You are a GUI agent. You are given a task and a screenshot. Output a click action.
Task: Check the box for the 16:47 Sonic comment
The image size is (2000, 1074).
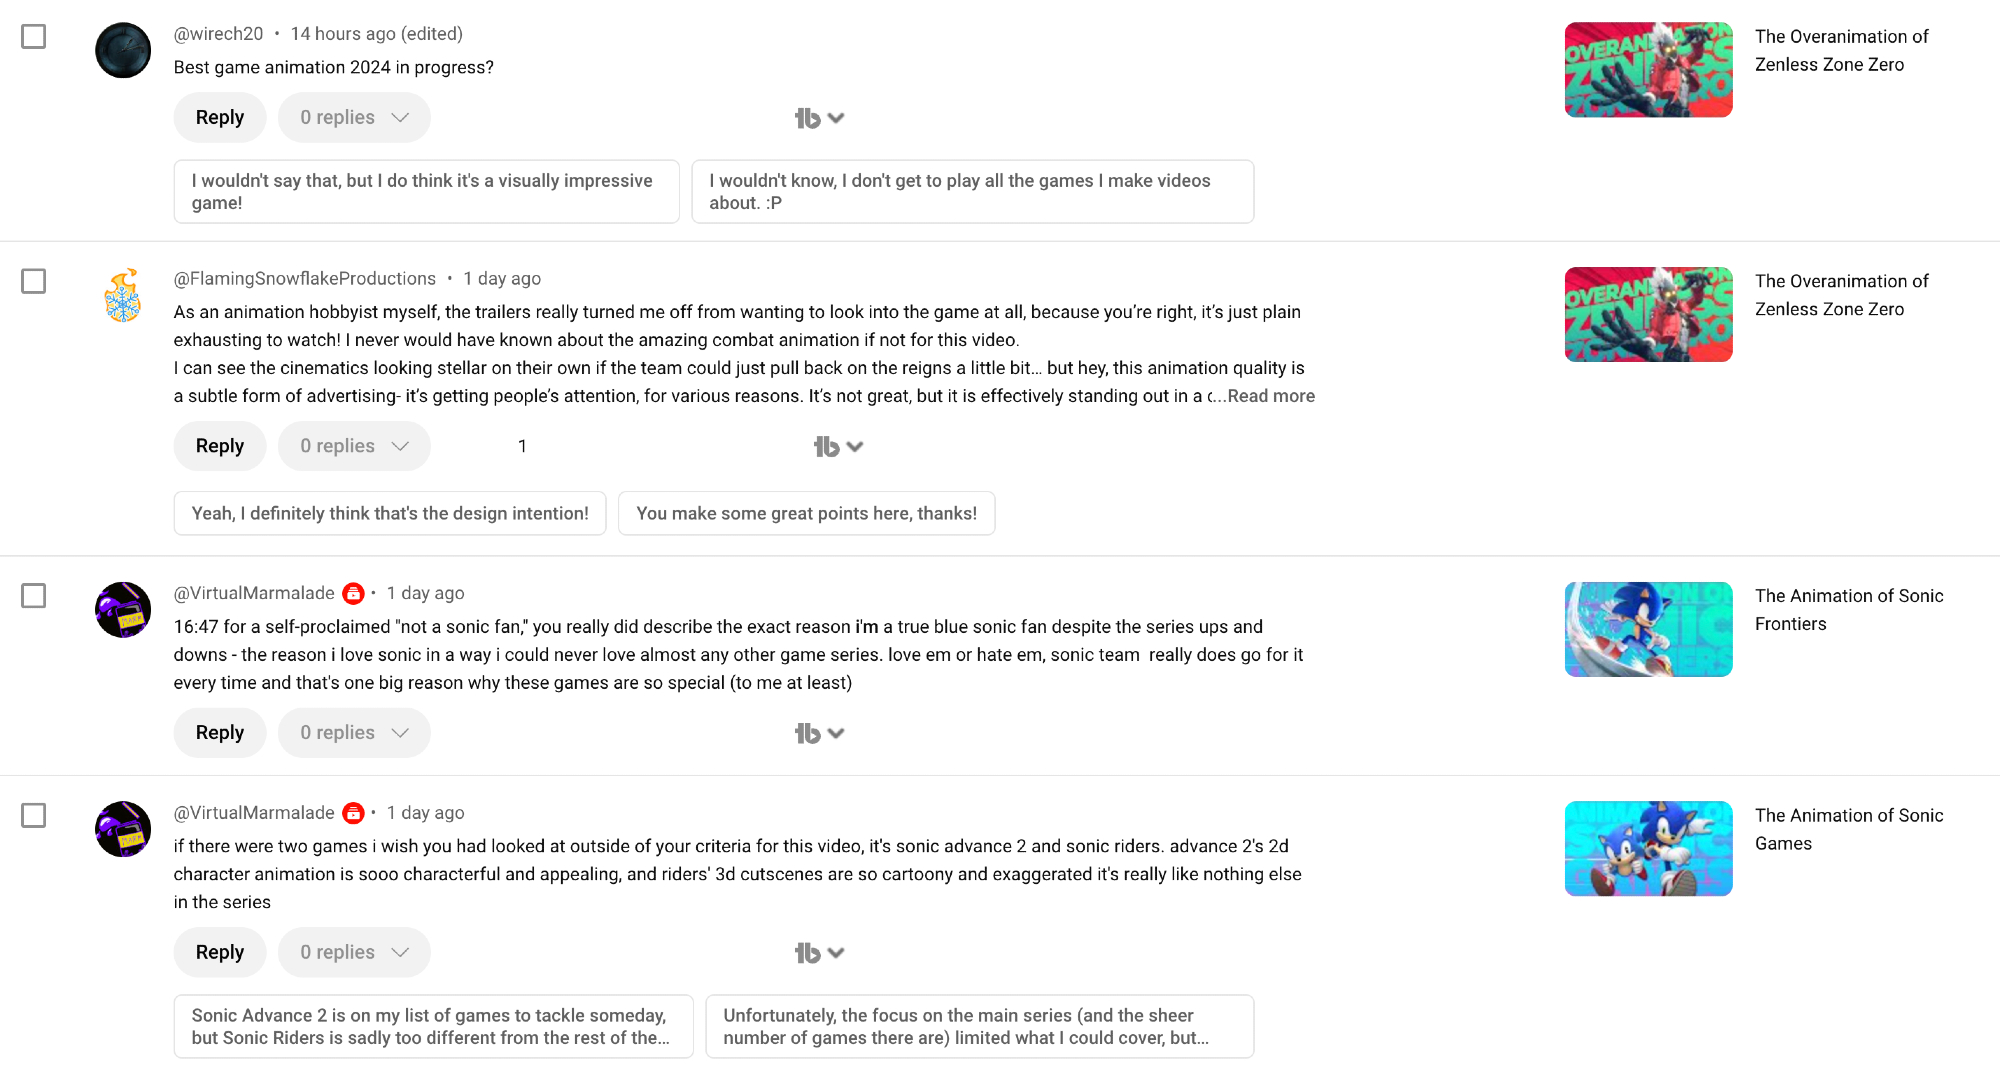(34, 596)
